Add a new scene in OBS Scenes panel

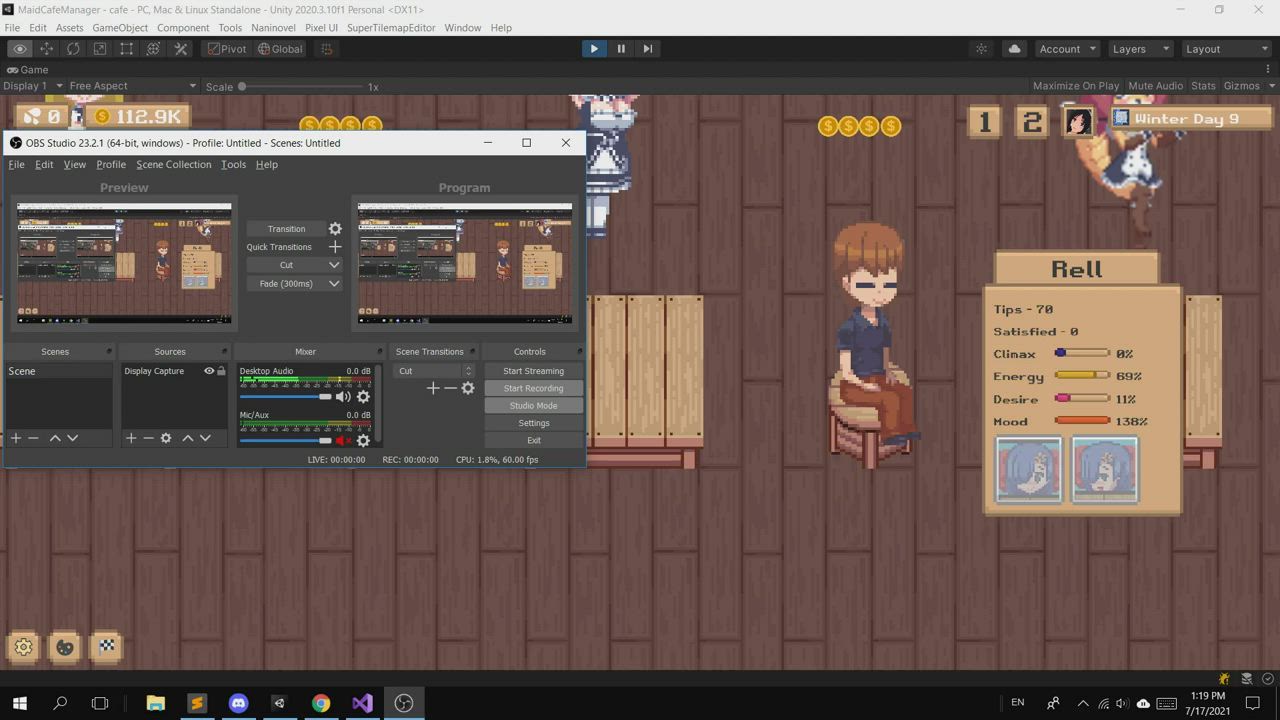point(16,438)
